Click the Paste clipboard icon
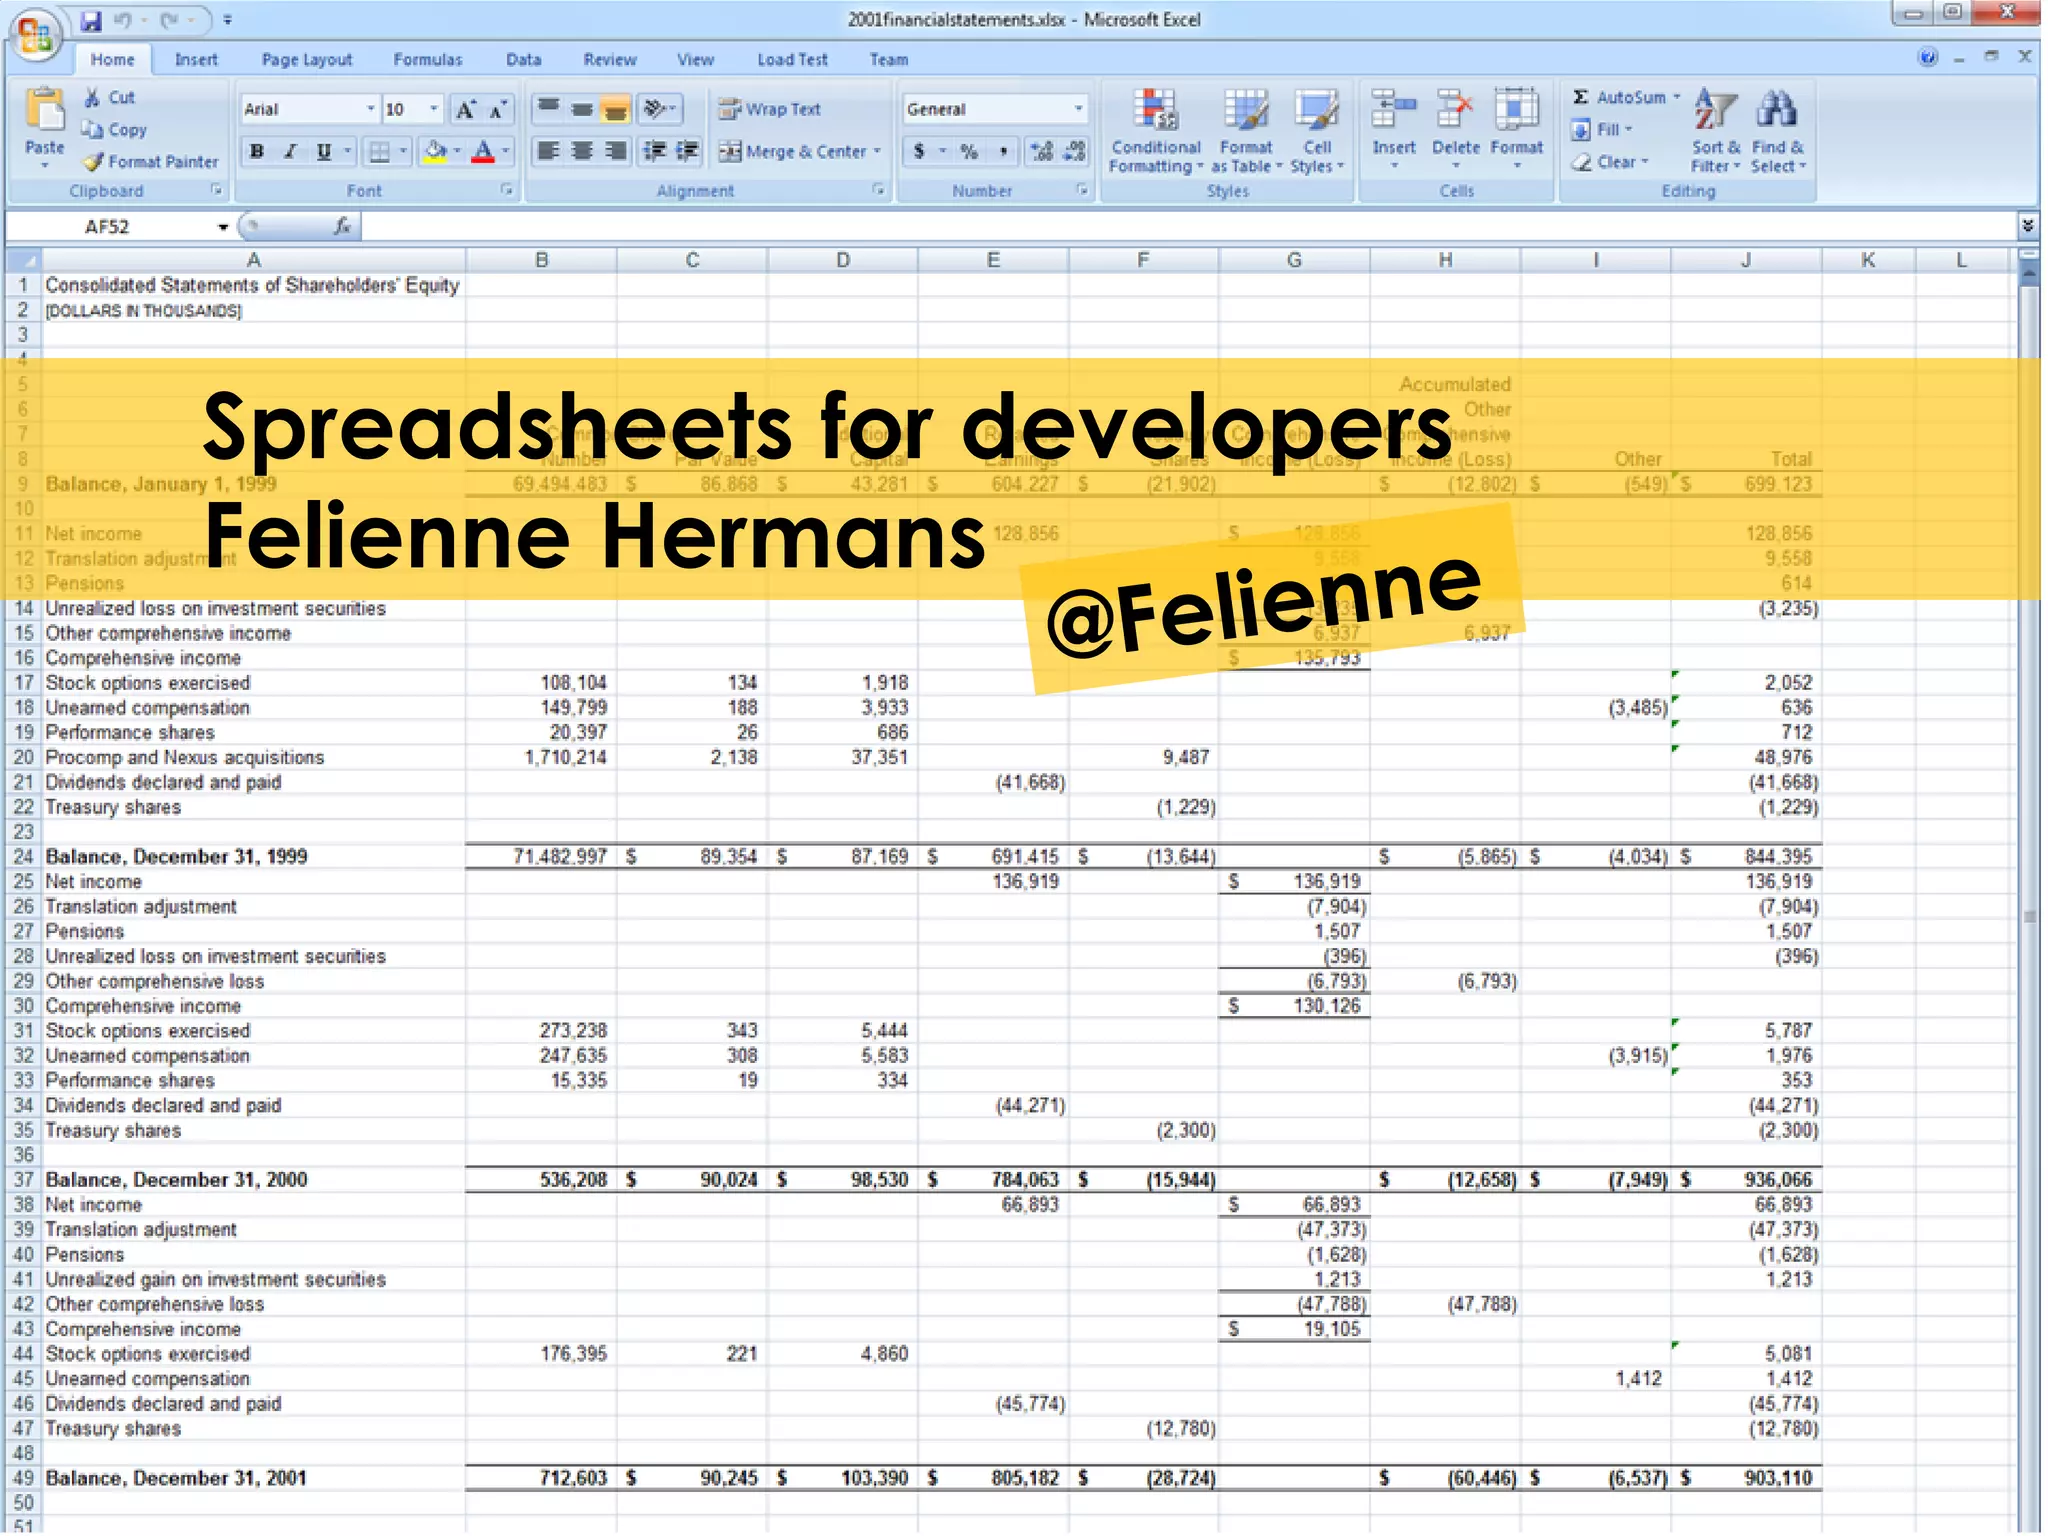The height and width of the screenshot is (1536, 2048). click(x=44, y=110)
